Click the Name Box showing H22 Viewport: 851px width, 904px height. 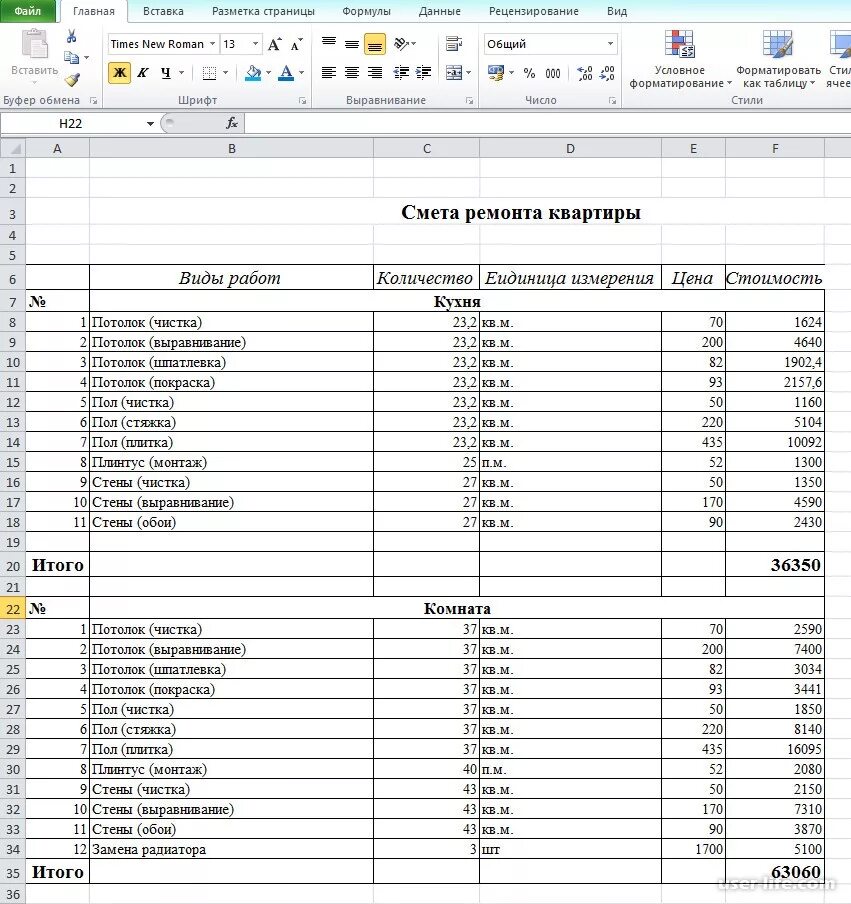tap(71, 123)
